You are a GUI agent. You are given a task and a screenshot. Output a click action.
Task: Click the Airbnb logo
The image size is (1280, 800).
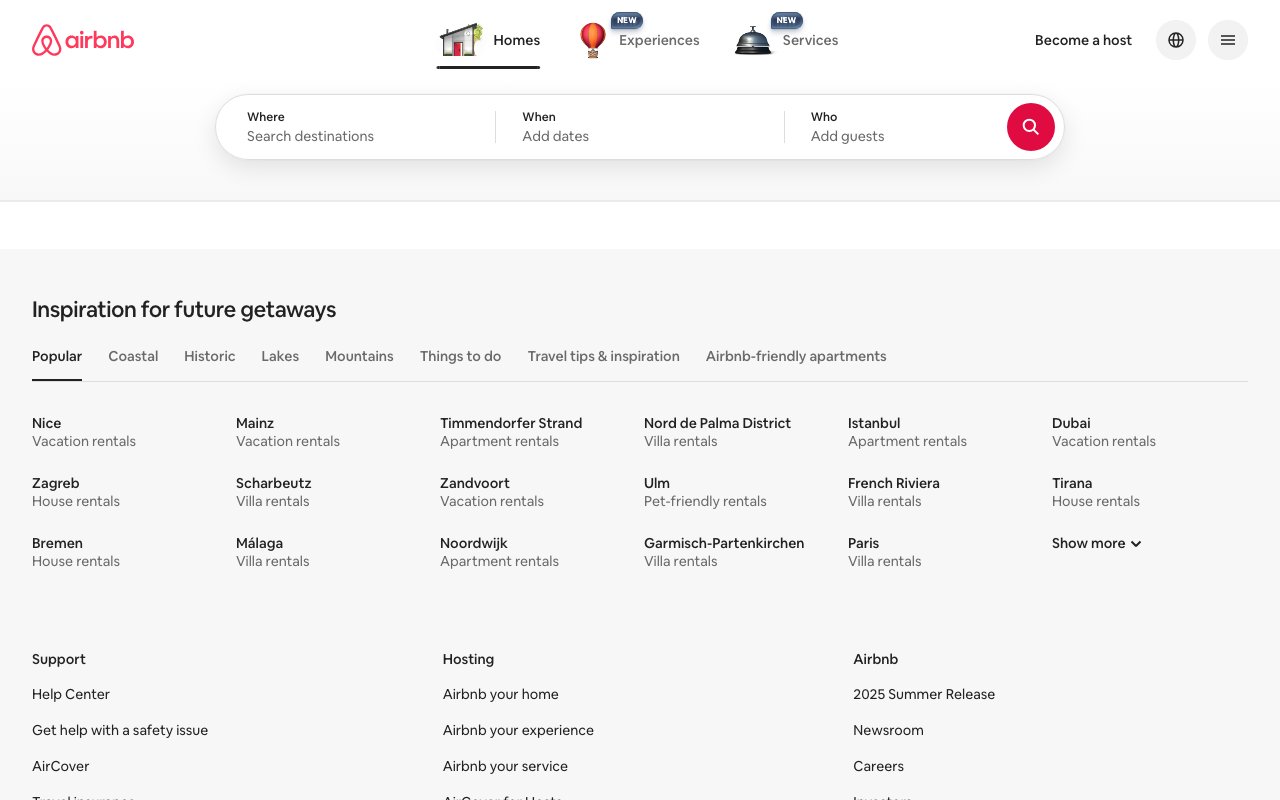point(83,40)
